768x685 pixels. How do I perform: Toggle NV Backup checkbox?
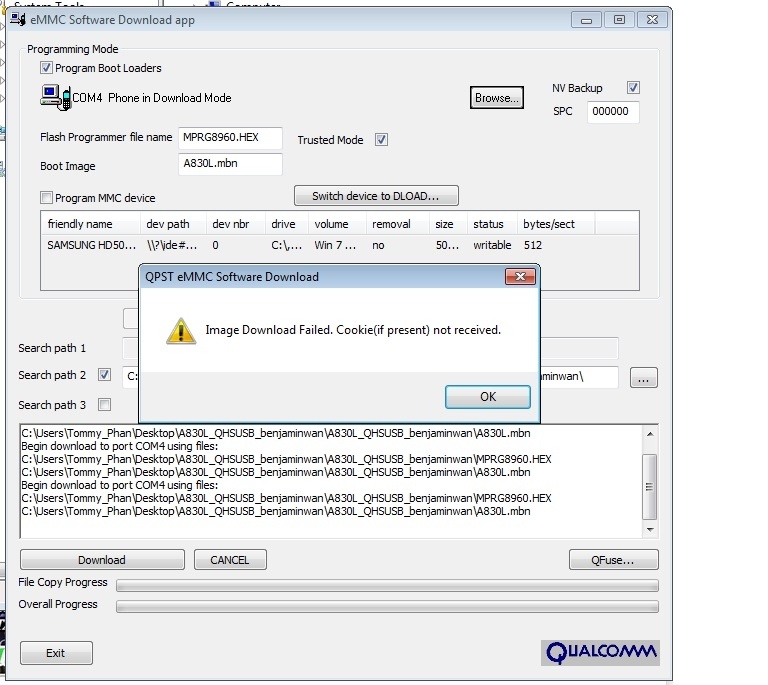coord(633,88)
